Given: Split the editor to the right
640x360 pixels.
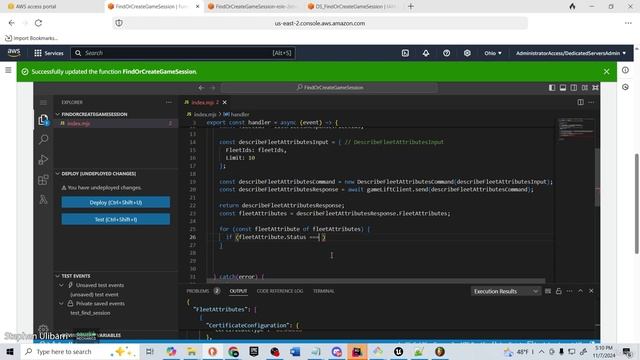Looking at the screenshot, I should point(580,102).
